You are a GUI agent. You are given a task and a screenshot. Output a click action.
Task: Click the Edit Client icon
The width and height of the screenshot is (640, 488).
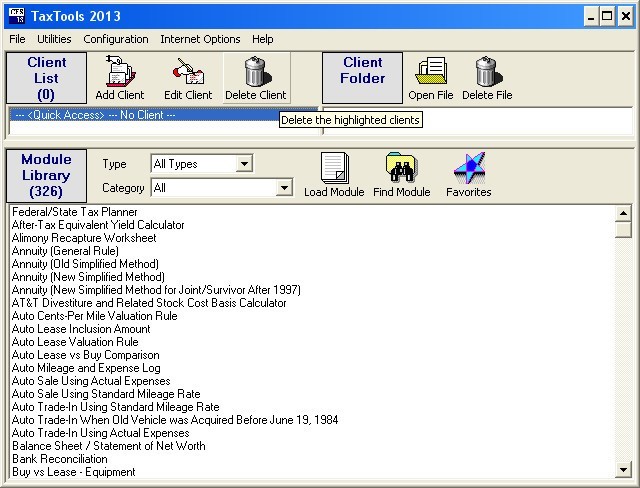pyautogui.click(x=188, y=72)
